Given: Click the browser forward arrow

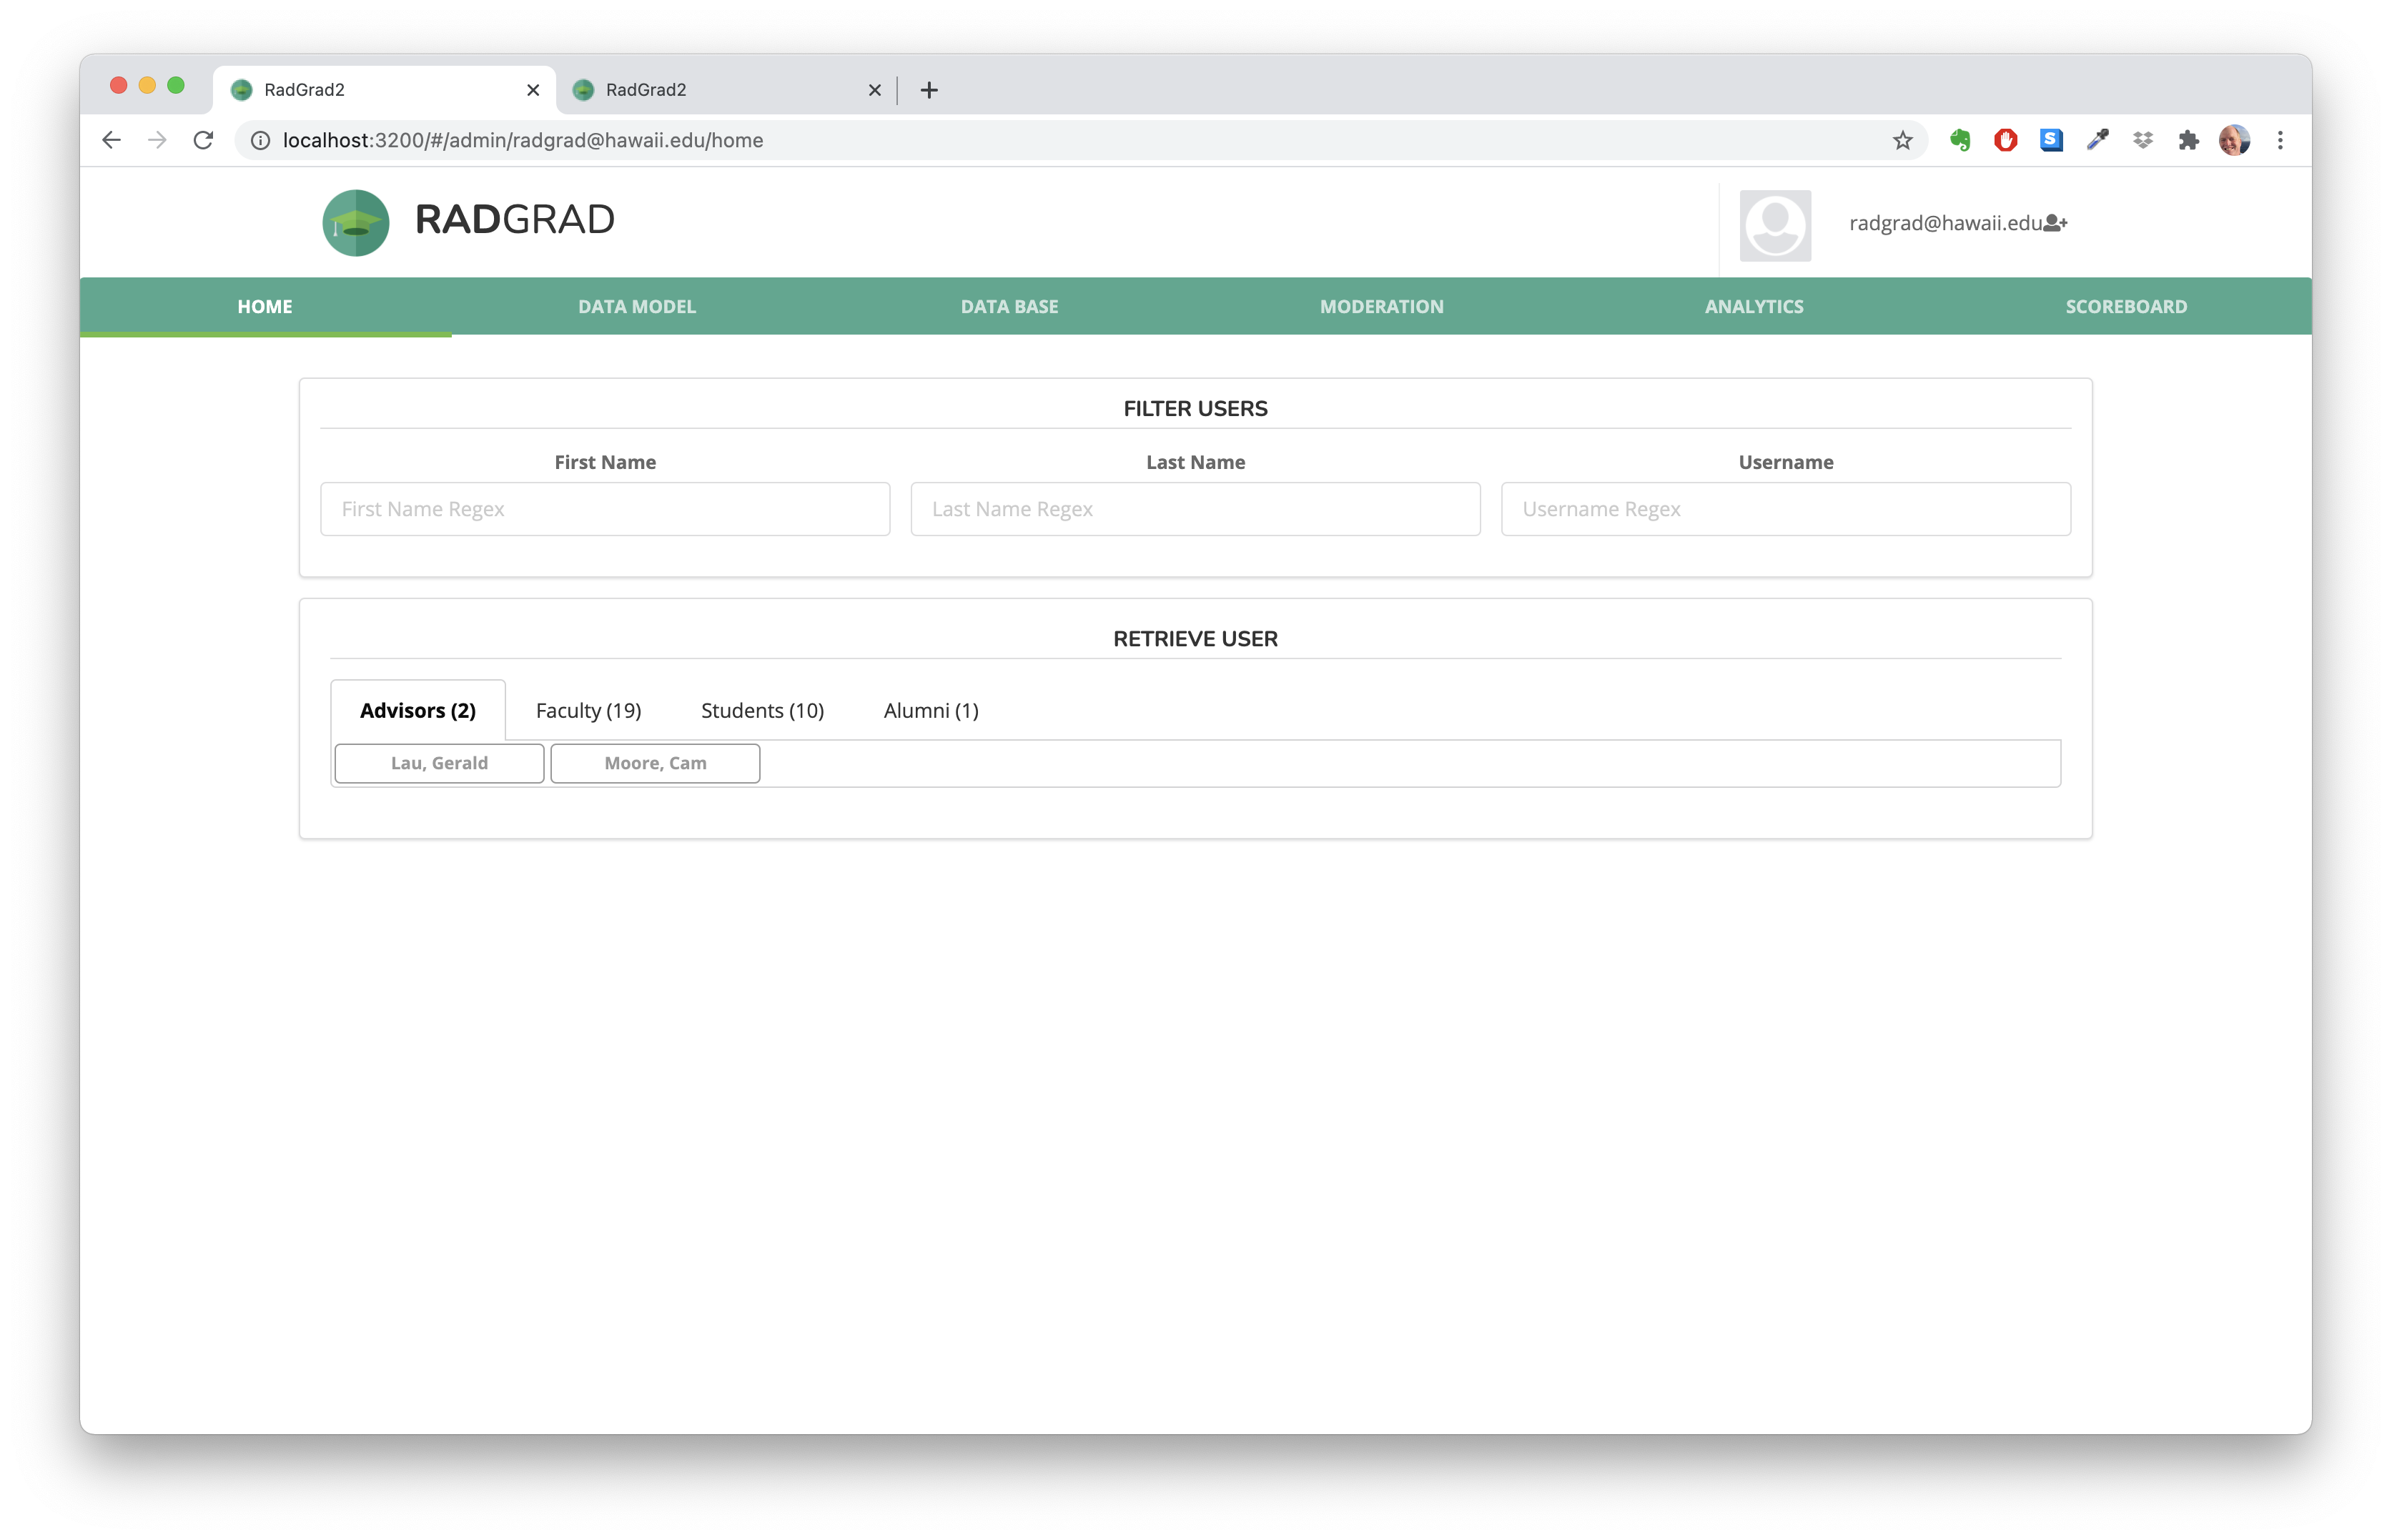Looking at the screenshot, I should pos(157,140).
